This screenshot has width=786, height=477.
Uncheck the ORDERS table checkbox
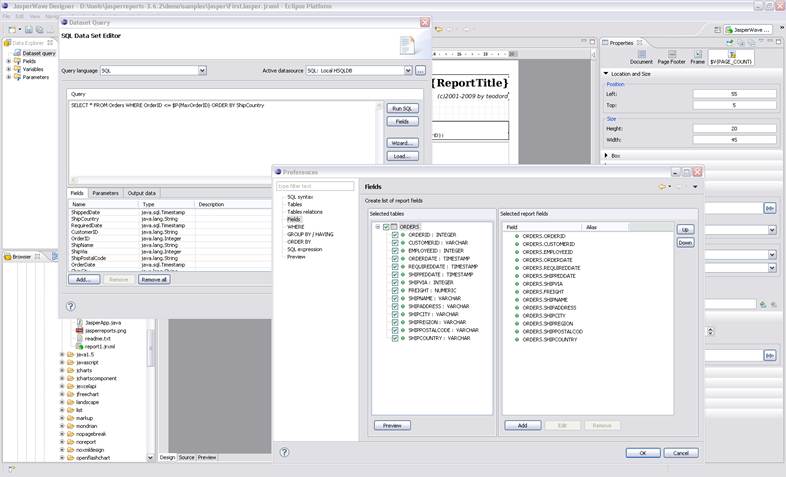pyautogui.click(x=387, y=227)
